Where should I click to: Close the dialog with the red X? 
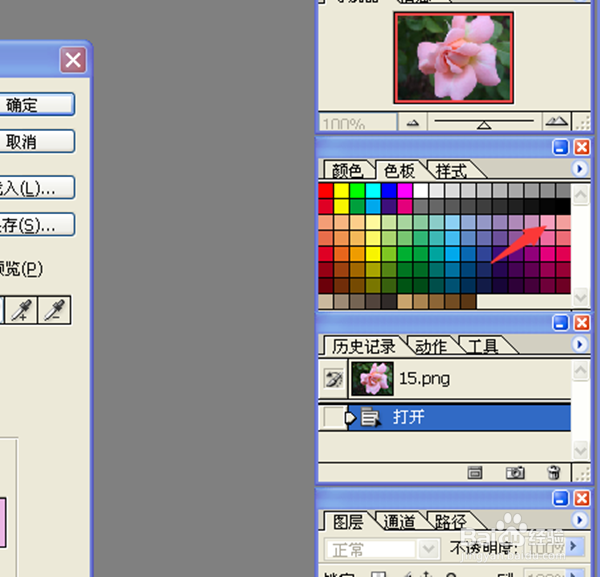[73, 60]
